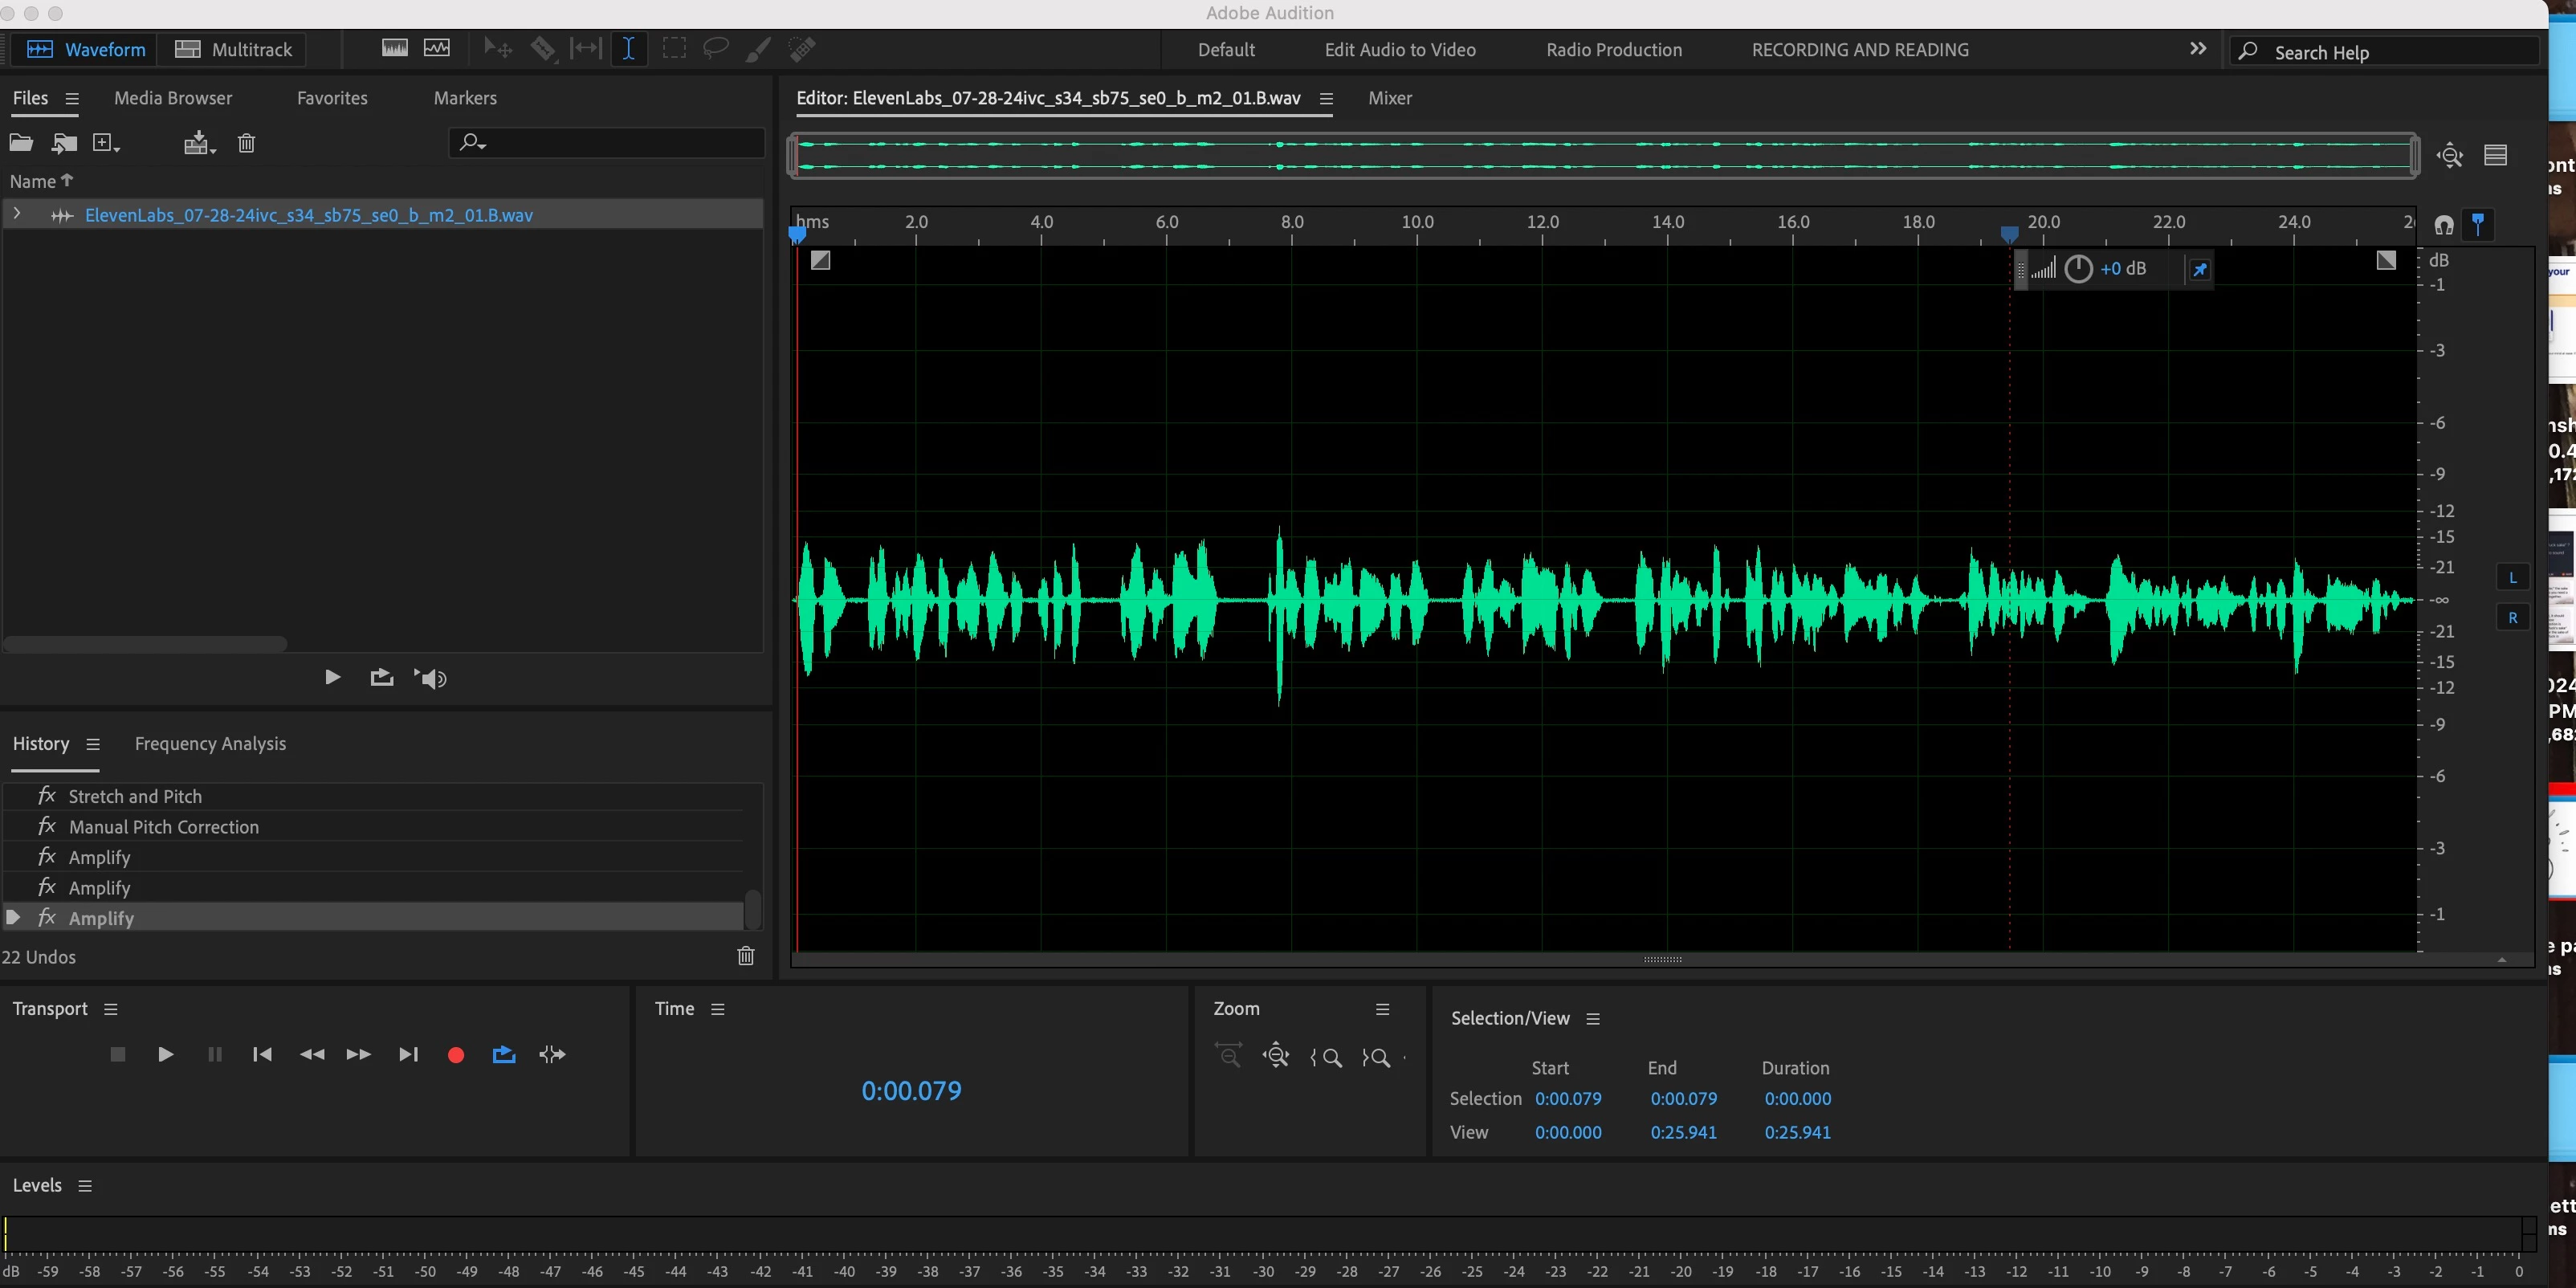The image size is (2576, 1288).
Task: Click Zoom Out Full icon
Action: tap(1276, 1057)
